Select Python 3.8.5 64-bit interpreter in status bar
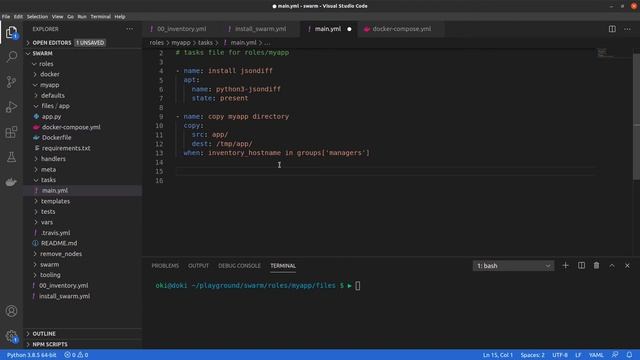The image size is (640, 360). click(31, 355)
